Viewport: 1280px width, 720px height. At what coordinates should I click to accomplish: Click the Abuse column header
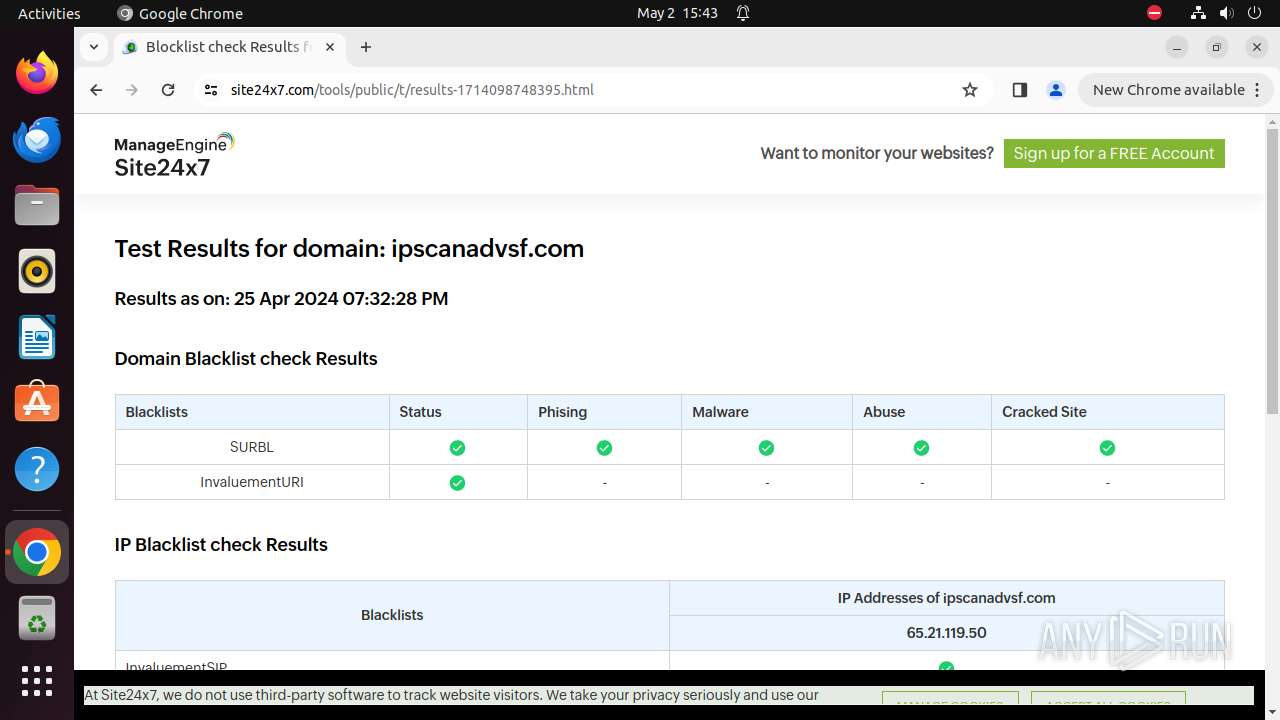pyautogui.click(x=921, y=412)
